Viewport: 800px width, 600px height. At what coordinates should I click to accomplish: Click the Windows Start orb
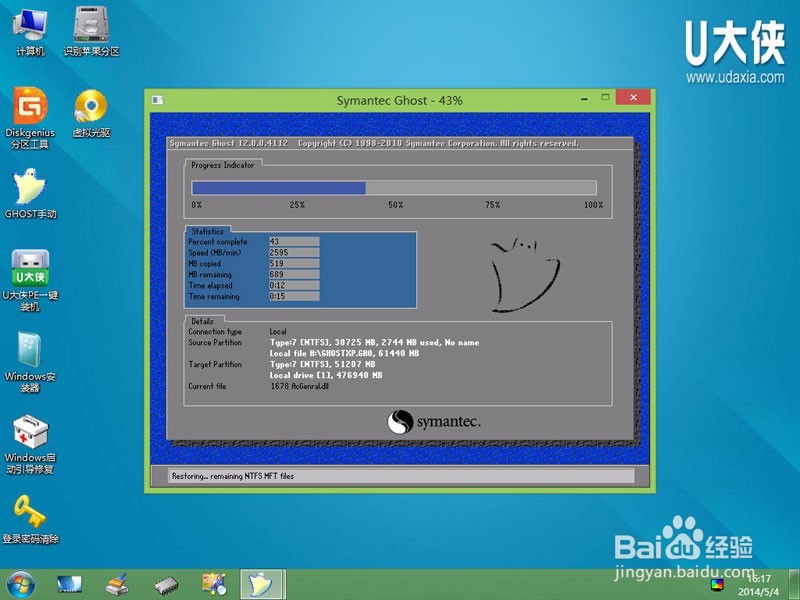pyautogui.click(x=21, y=584)
